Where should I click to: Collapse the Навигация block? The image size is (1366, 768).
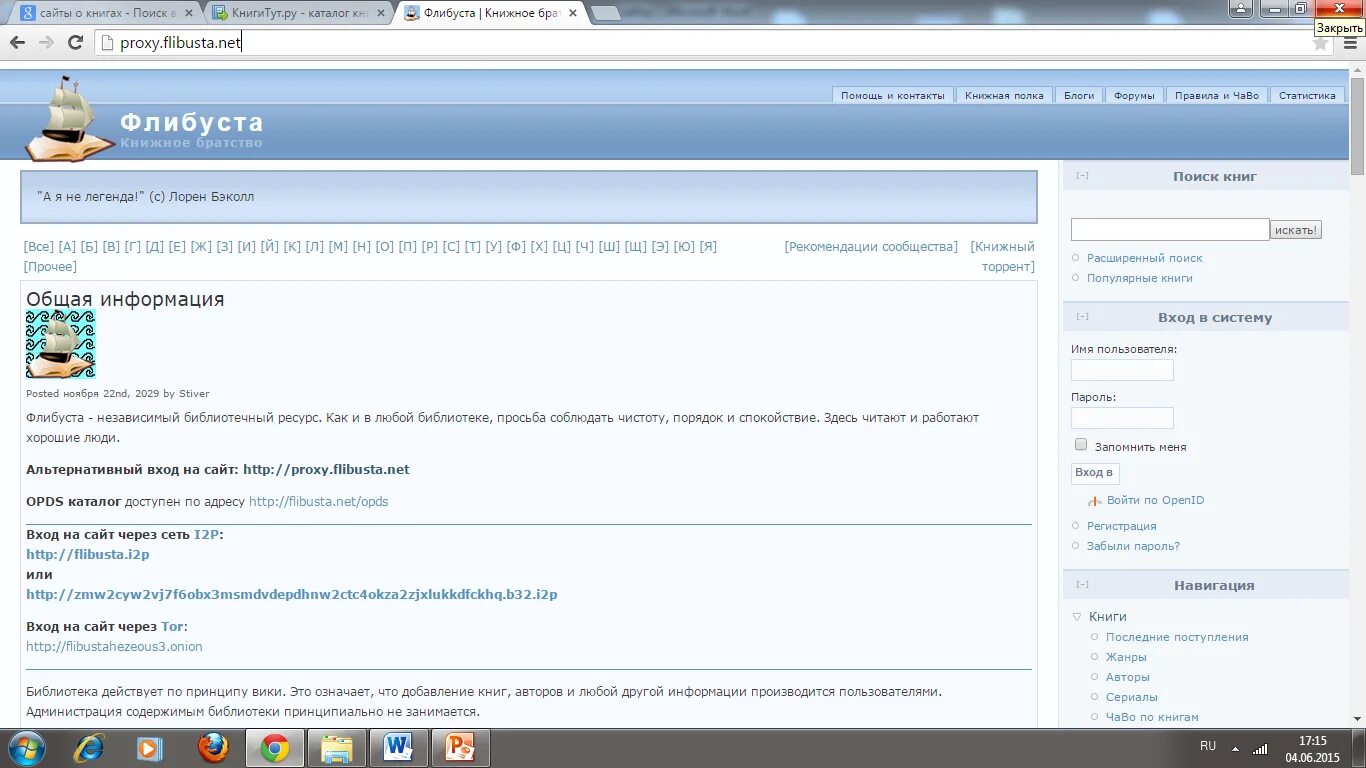1082,585
